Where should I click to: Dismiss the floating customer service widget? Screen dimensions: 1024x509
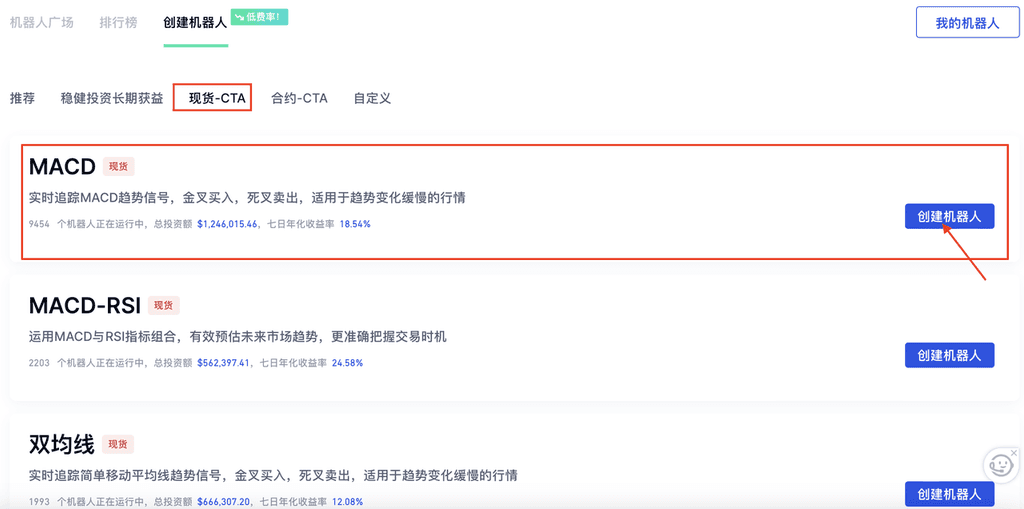(1014, 453)
